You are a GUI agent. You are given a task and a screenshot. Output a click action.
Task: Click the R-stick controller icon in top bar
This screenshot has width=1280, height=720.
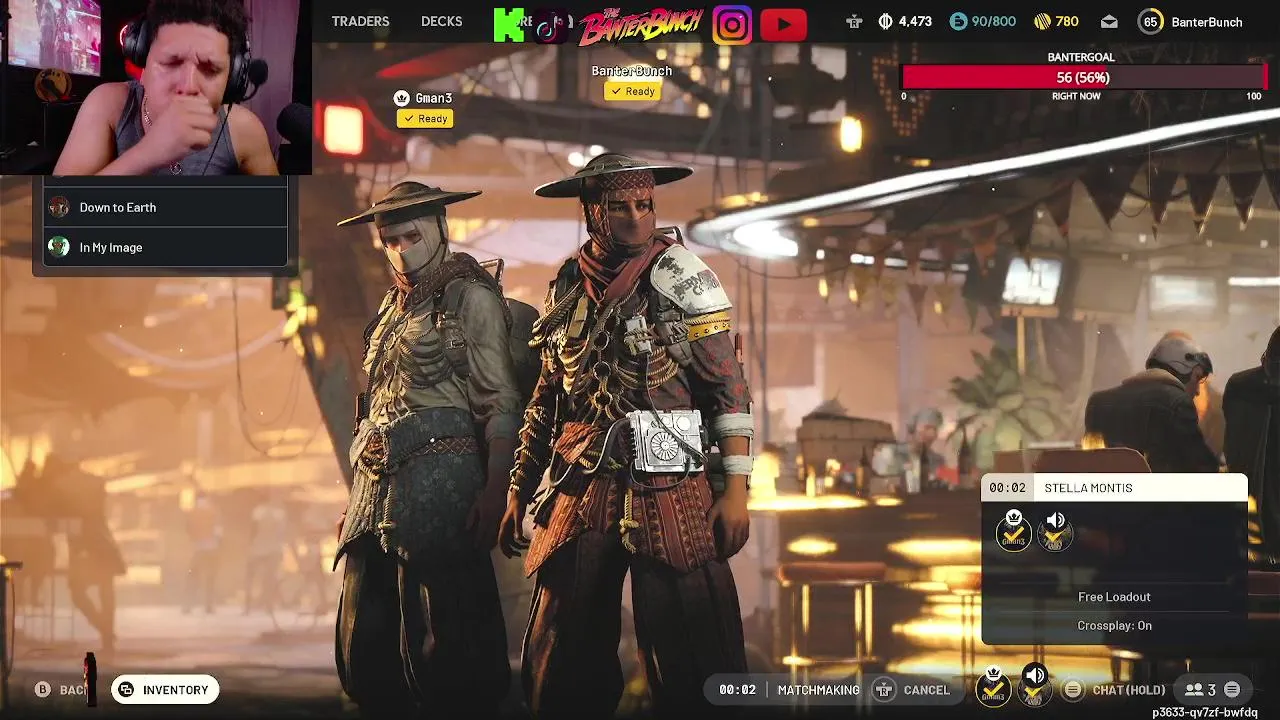tap(853, 21)
